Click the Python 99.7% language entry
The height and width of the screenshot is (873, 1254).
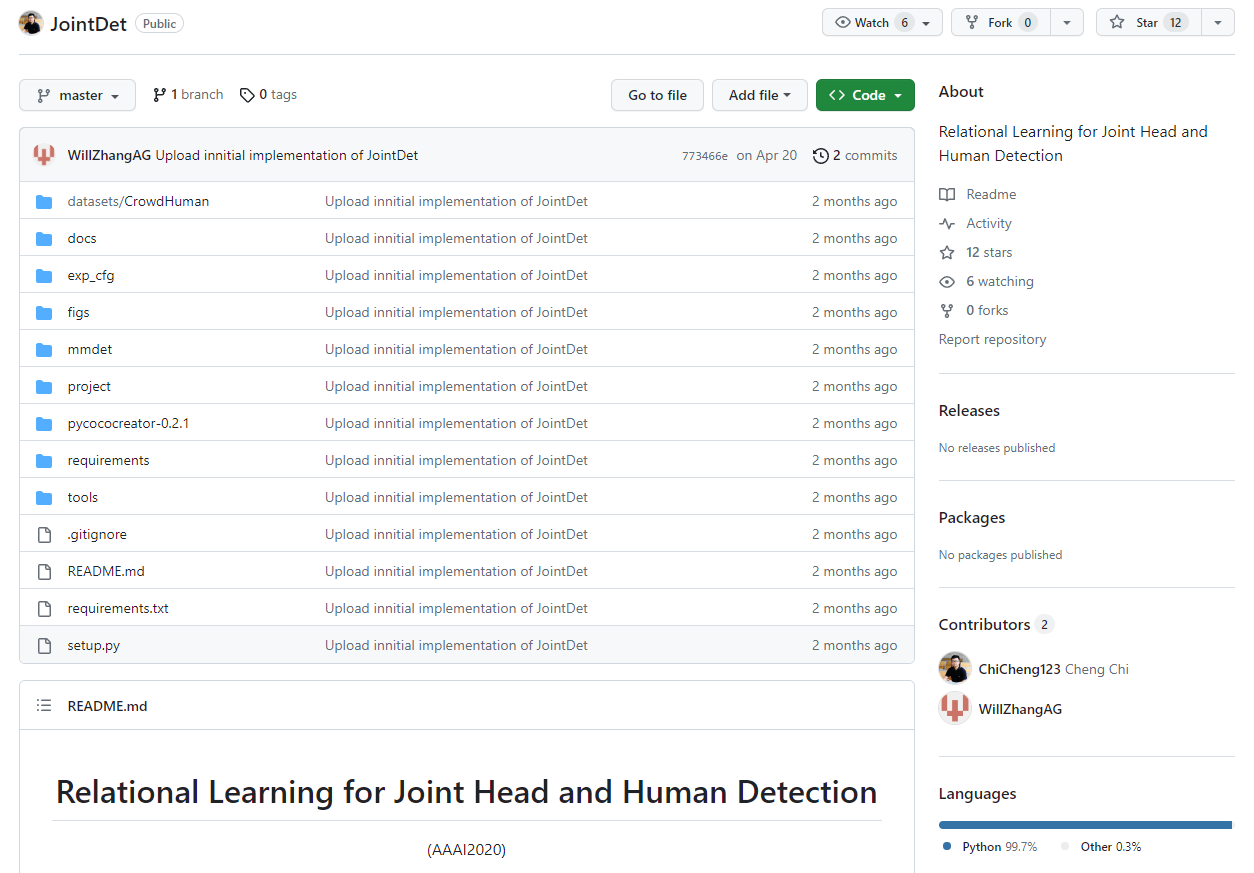pyautogui.click(x=991, y=846)
